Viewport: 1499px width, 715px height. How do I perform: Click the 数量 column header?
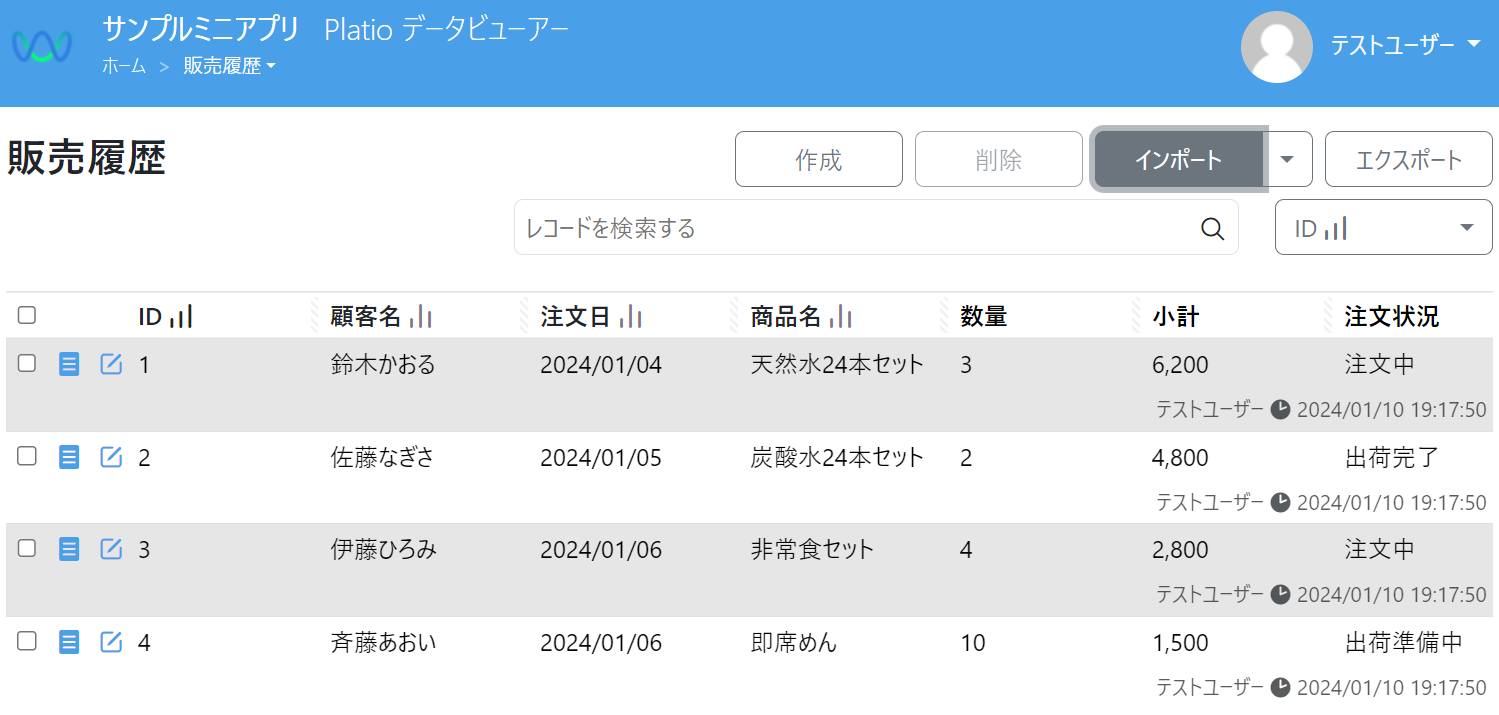pos(984,317)
